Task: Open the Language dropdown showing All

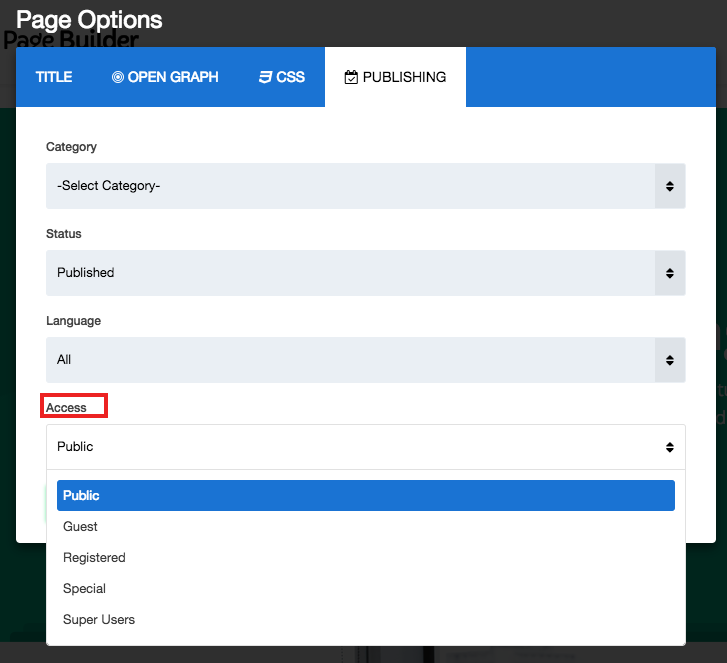Action: [x=365, y=360]
